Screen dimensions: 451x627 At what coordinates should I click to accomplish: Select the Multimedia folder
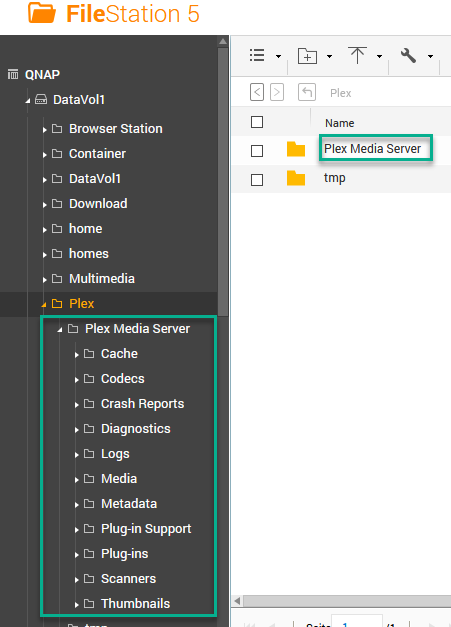point(102,279)
